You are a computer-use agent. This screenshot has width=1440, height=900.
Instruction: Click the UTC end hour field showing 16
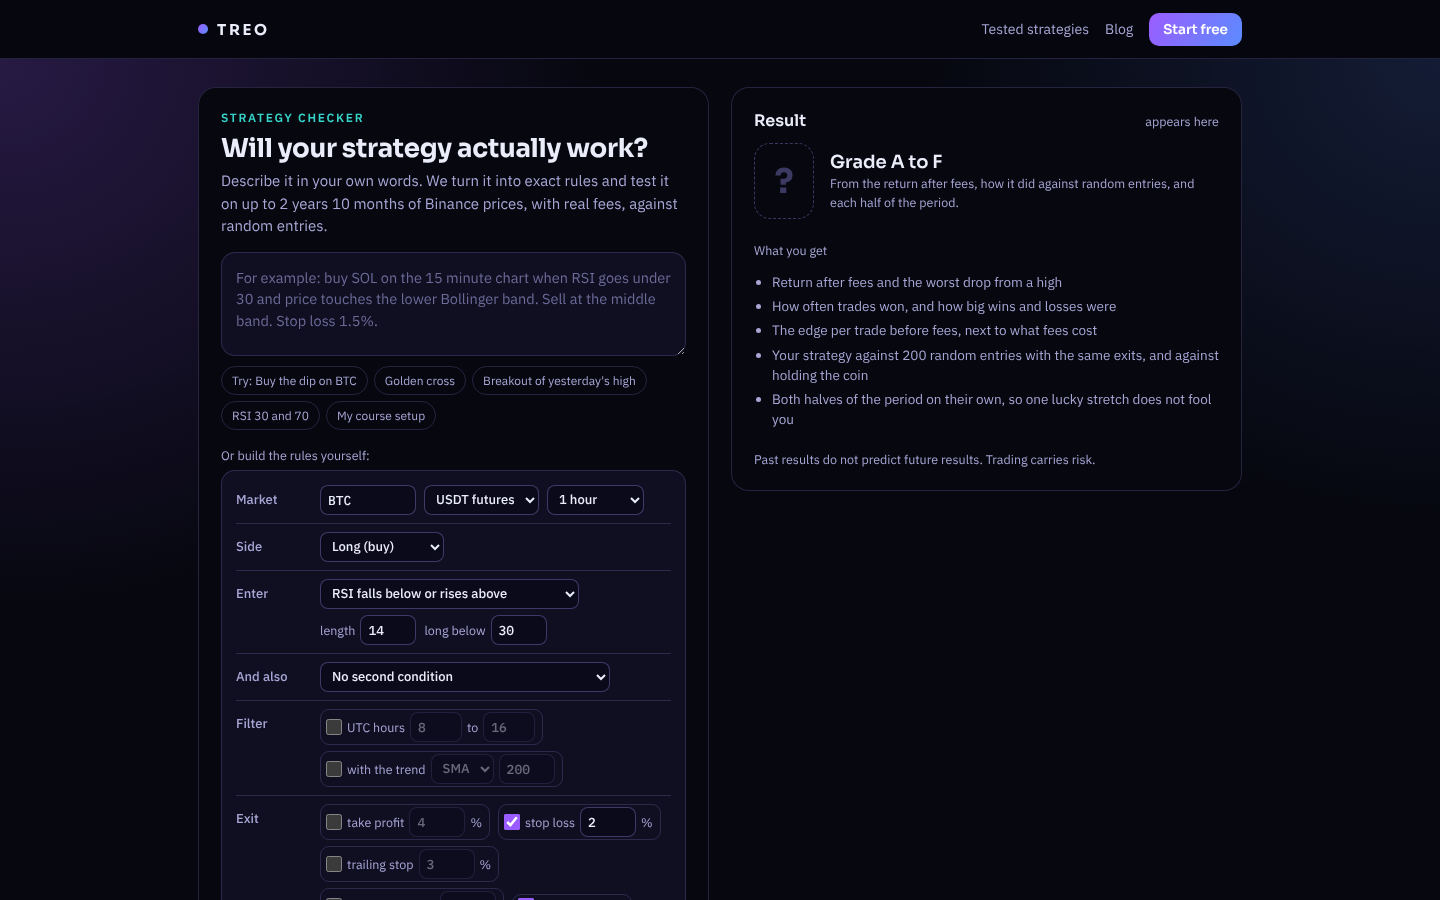click(x=509, y=727)
